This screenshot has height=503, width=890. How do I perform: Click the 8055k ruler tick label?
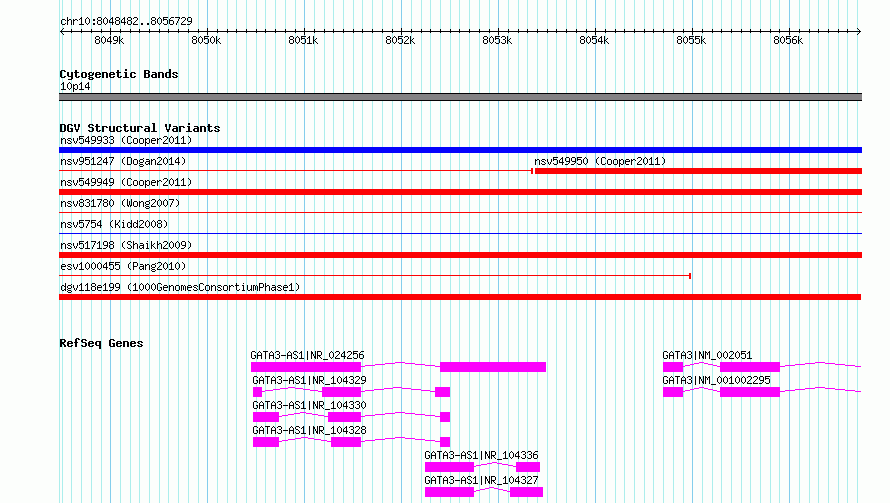coord(691,40)
